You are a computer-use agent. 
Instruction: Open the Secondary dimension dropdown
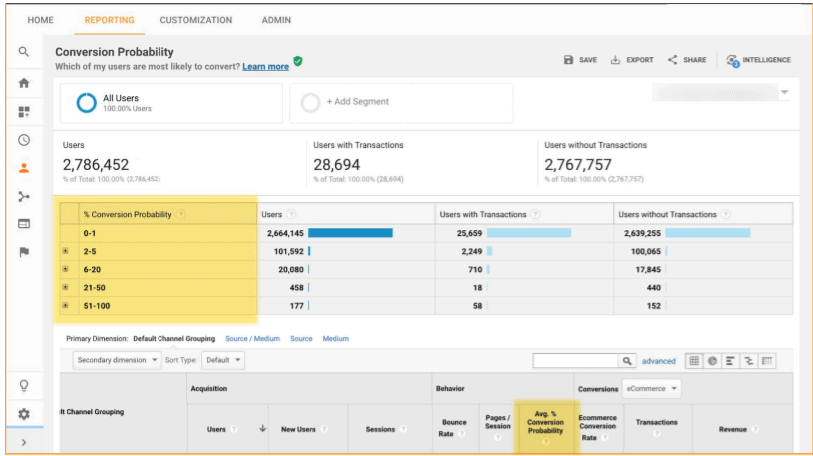coord(114,360)
